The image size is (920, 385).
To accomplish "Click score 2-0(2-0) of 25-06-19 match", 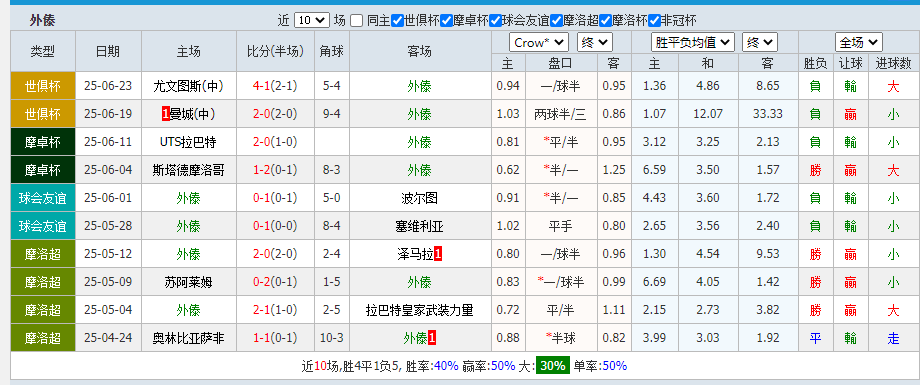I will pos(275,114).
